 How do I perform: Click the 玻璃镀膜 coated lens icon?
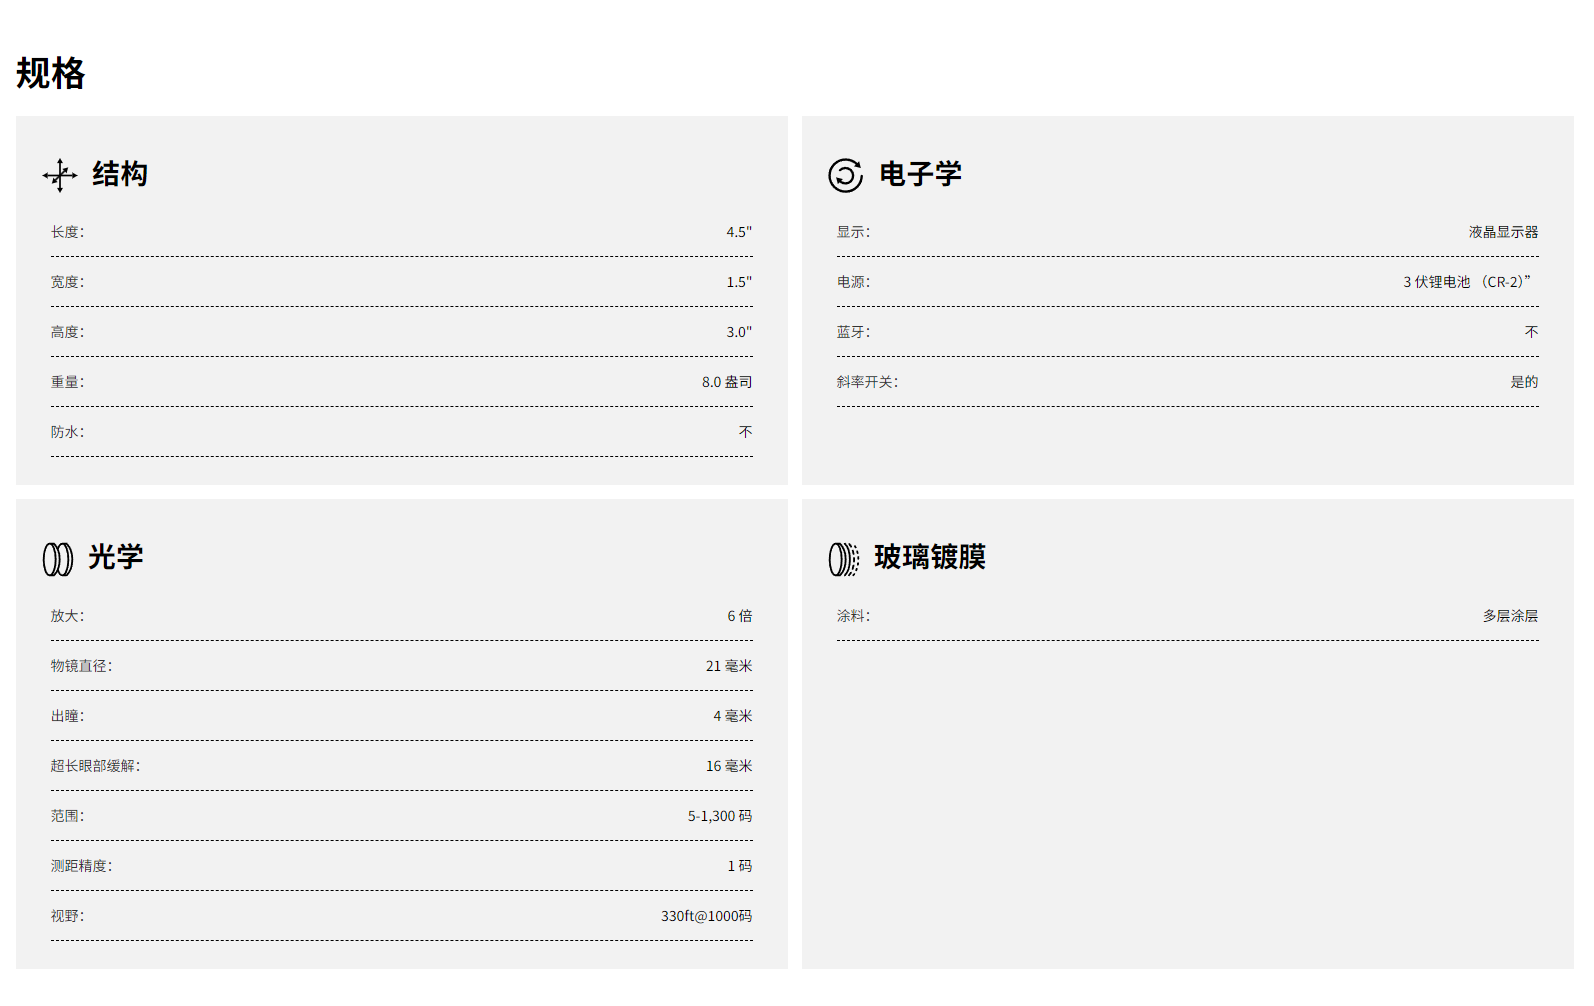pos(844,559)
